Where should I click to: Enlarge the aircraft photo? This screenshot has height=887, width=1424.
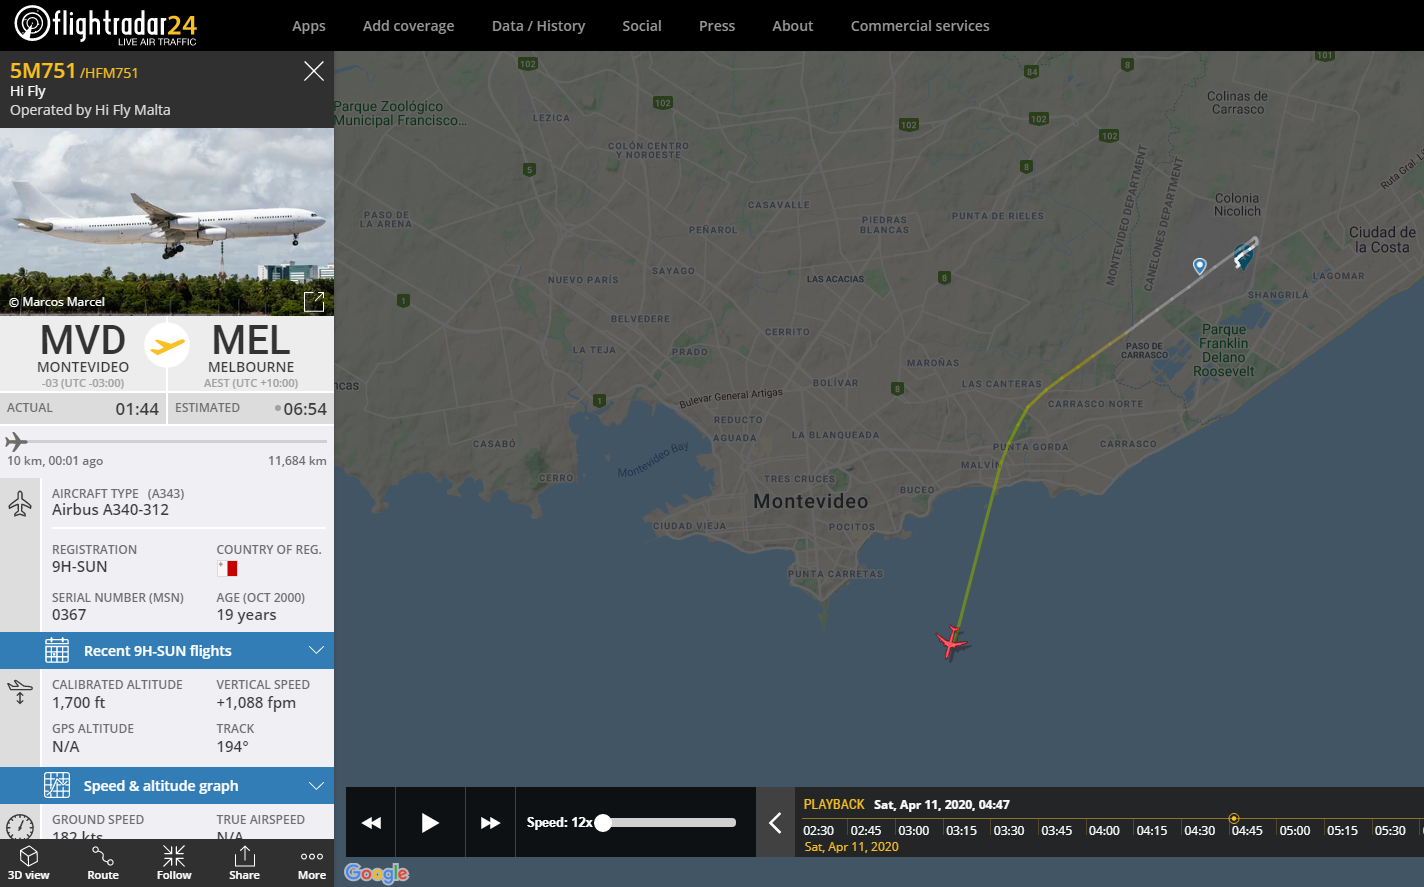point(314,301)
